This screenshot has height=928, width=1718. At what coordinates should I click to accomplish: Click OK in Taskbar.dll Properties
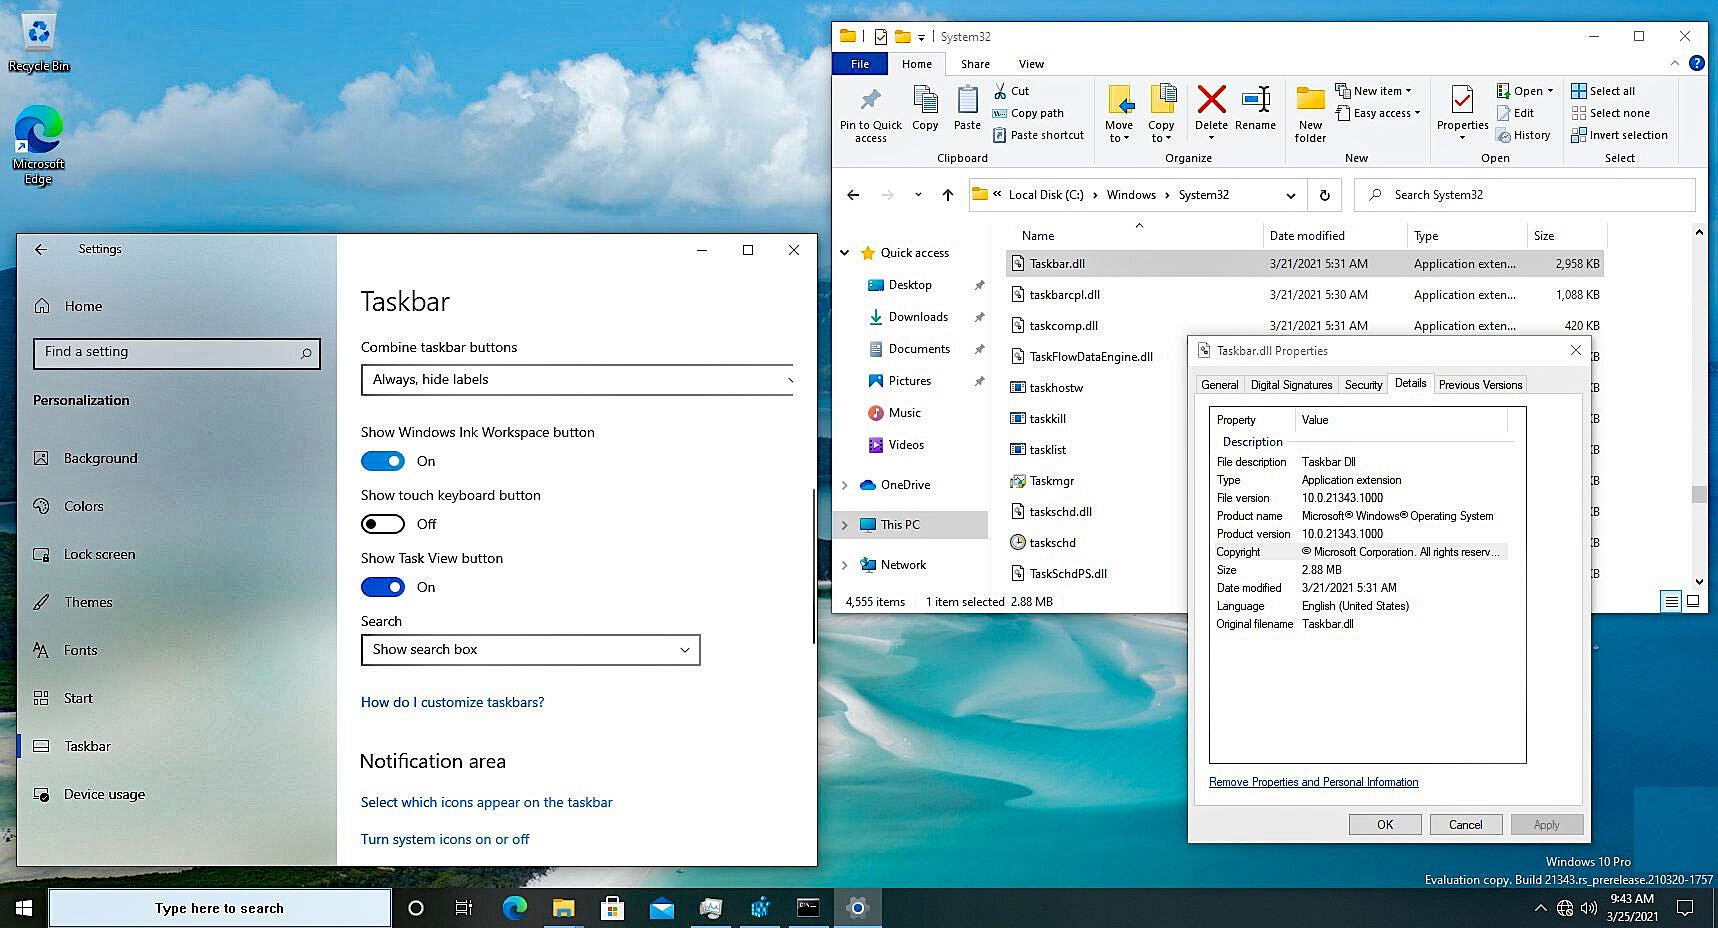coord(1385,825)
